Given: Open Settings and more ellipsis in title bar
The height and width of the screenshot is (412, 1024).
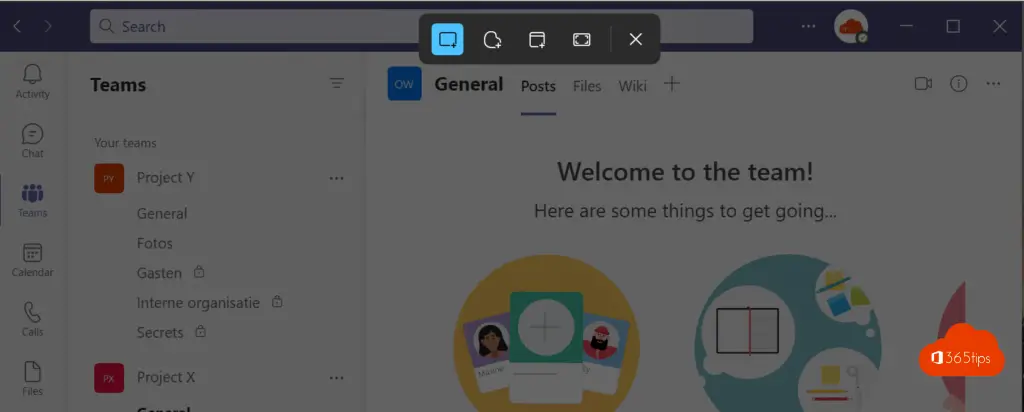Looking at the screenshot, I should click(x=808, y=26).
